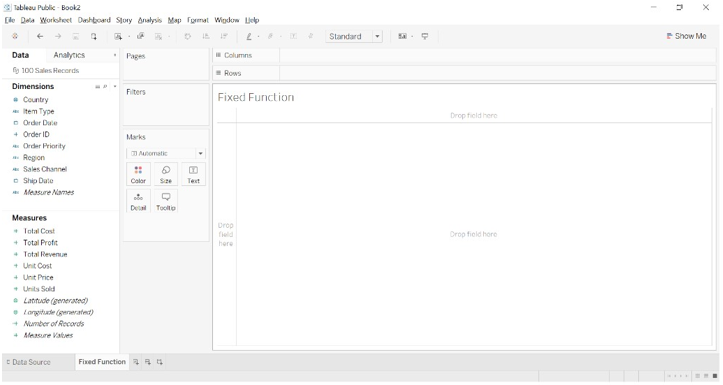The image size is (723, 385).
Task: Switch to the Analytics tab
Action: [x=69, y=55]
